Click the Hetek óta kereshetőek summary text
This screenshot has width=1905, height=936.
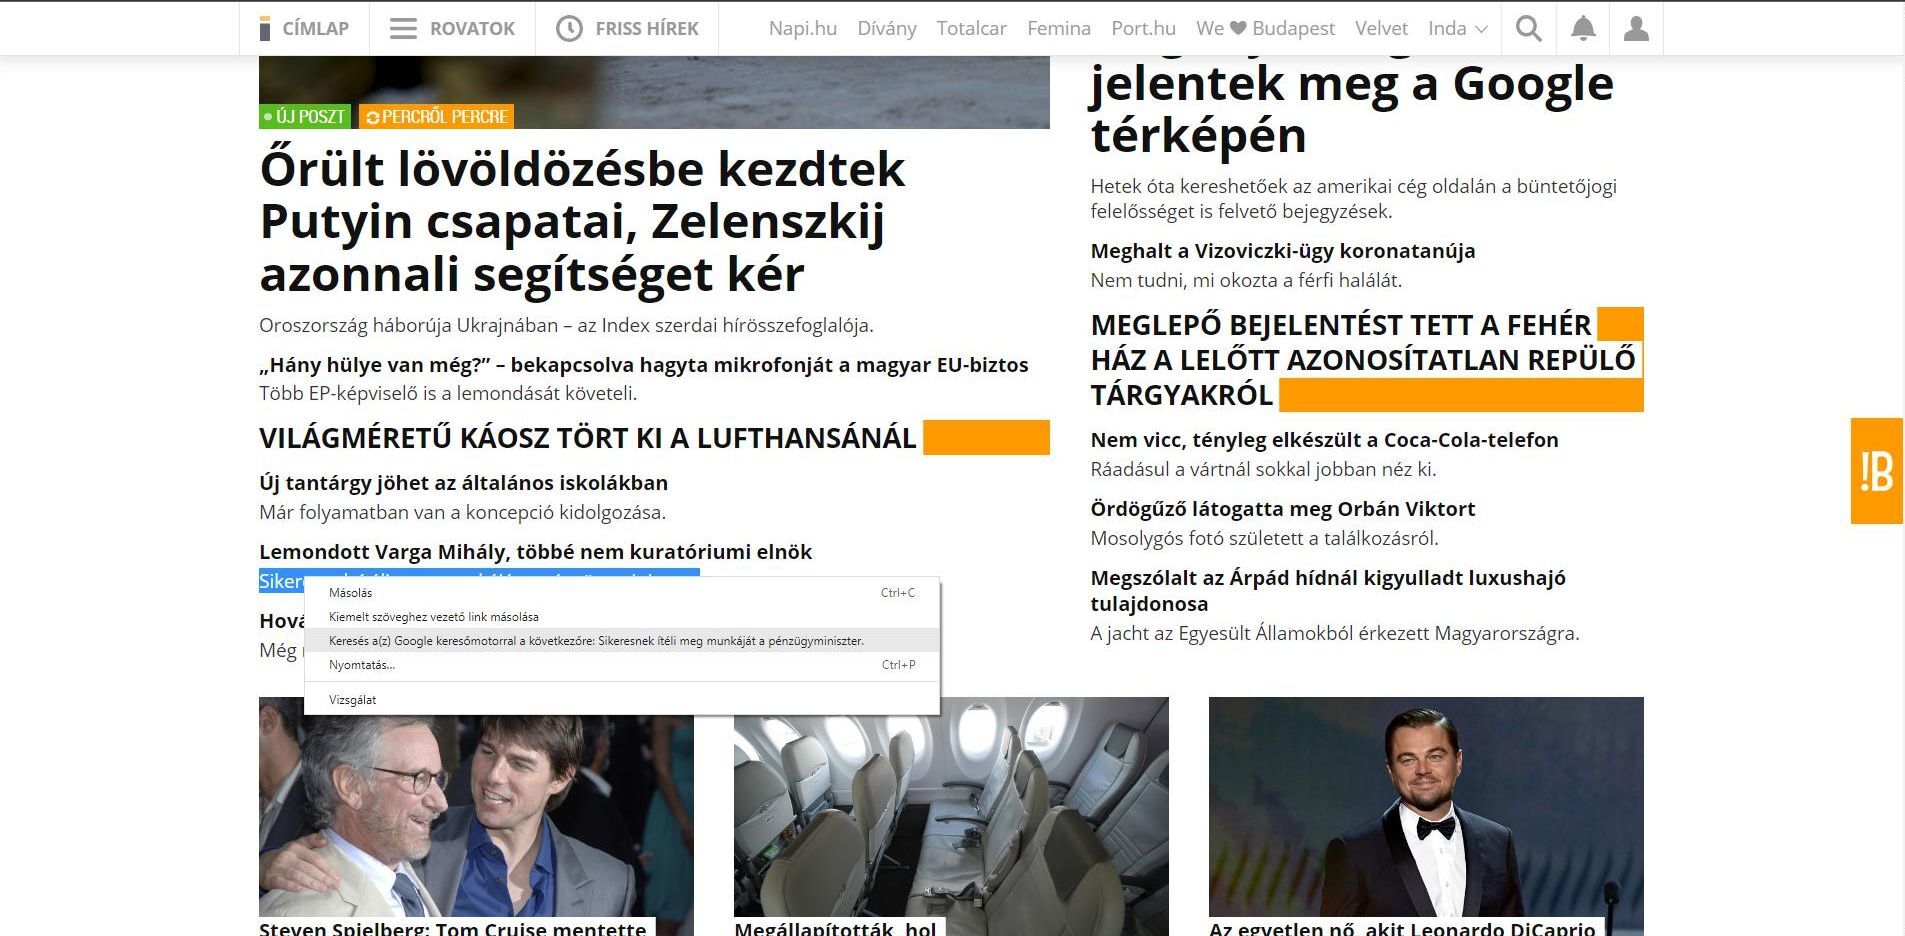[1354, 198]
